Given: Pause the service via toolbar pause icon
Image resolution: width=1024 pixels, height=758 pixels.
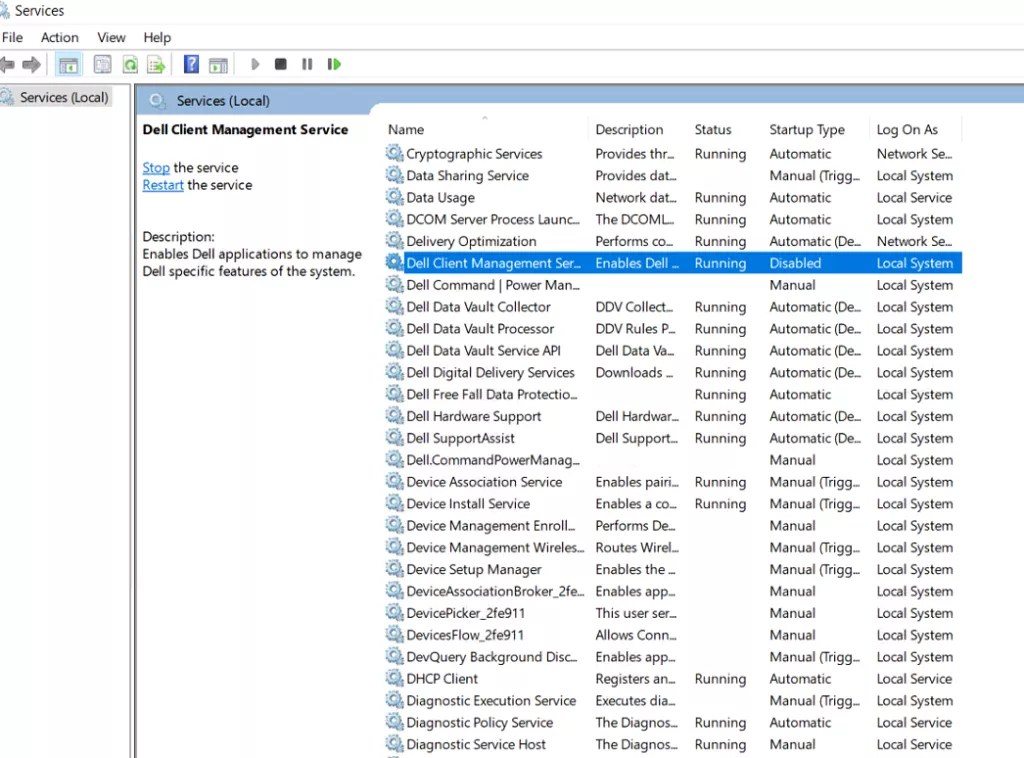Looking at the screenshot, I should click(x=307, y=64).
